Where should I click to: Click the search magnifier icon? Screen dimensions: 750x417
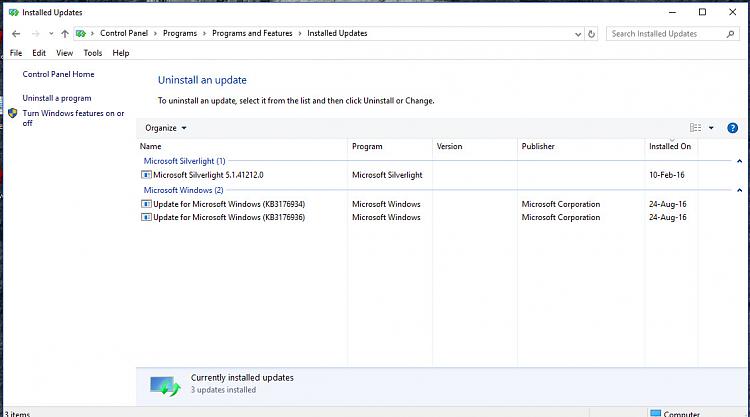(x=730, y=34)
